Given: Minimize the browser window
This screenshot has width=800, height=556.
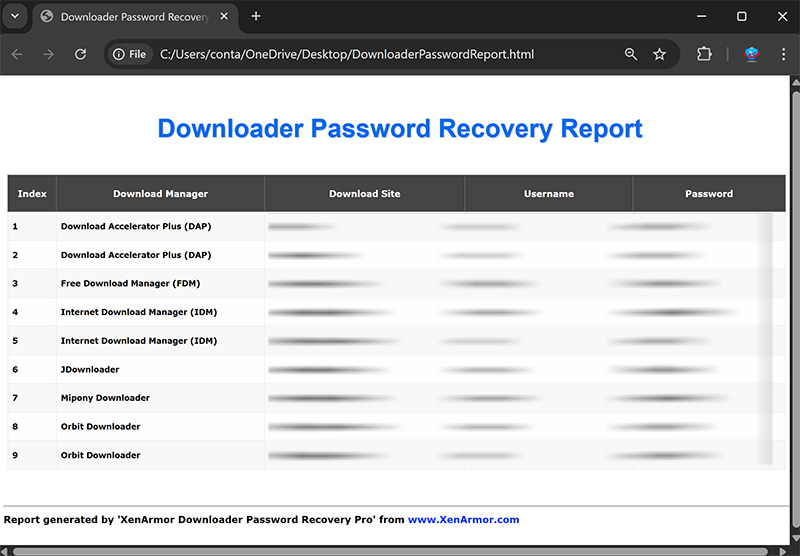Looking at the screenshot, I should (x=702, y=16).
